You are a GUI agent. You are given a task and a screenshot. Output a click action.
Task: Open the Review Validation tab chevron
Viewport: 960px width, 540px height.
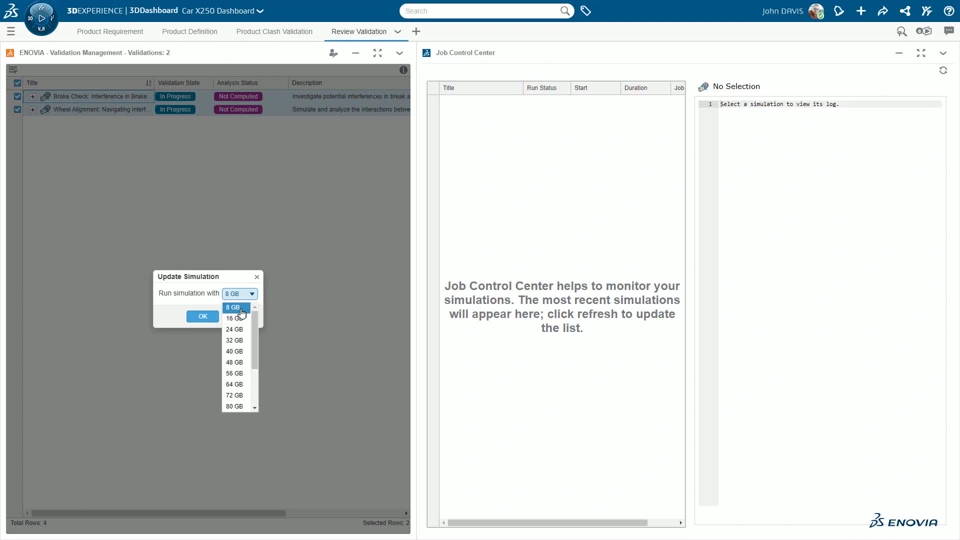(x=397, y=31)
